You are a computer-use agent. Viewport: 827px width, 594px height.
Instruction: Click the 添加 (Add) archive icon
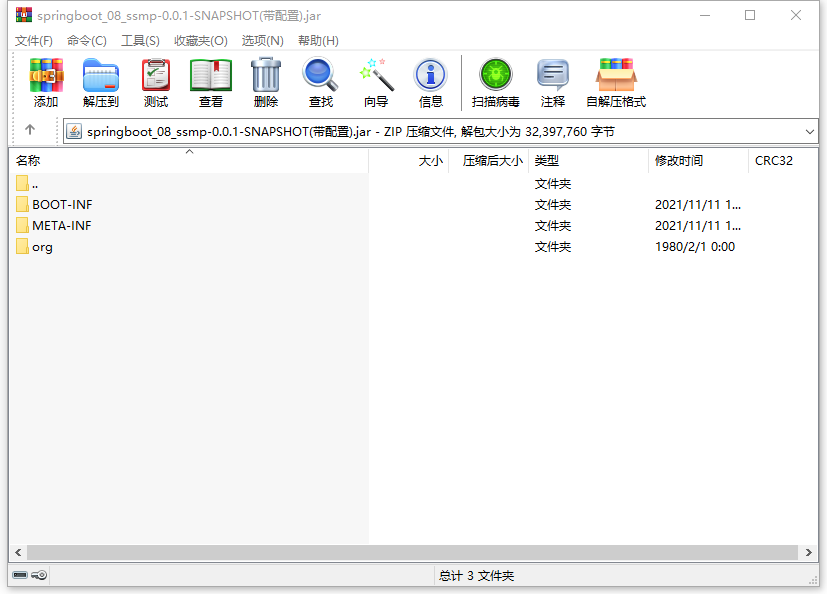tap(46, 82)
